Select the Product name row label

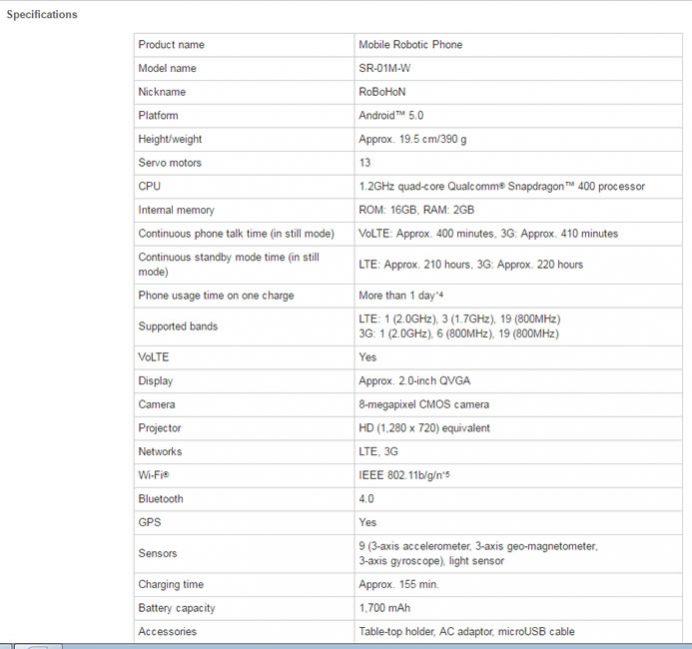click(171, 45)
